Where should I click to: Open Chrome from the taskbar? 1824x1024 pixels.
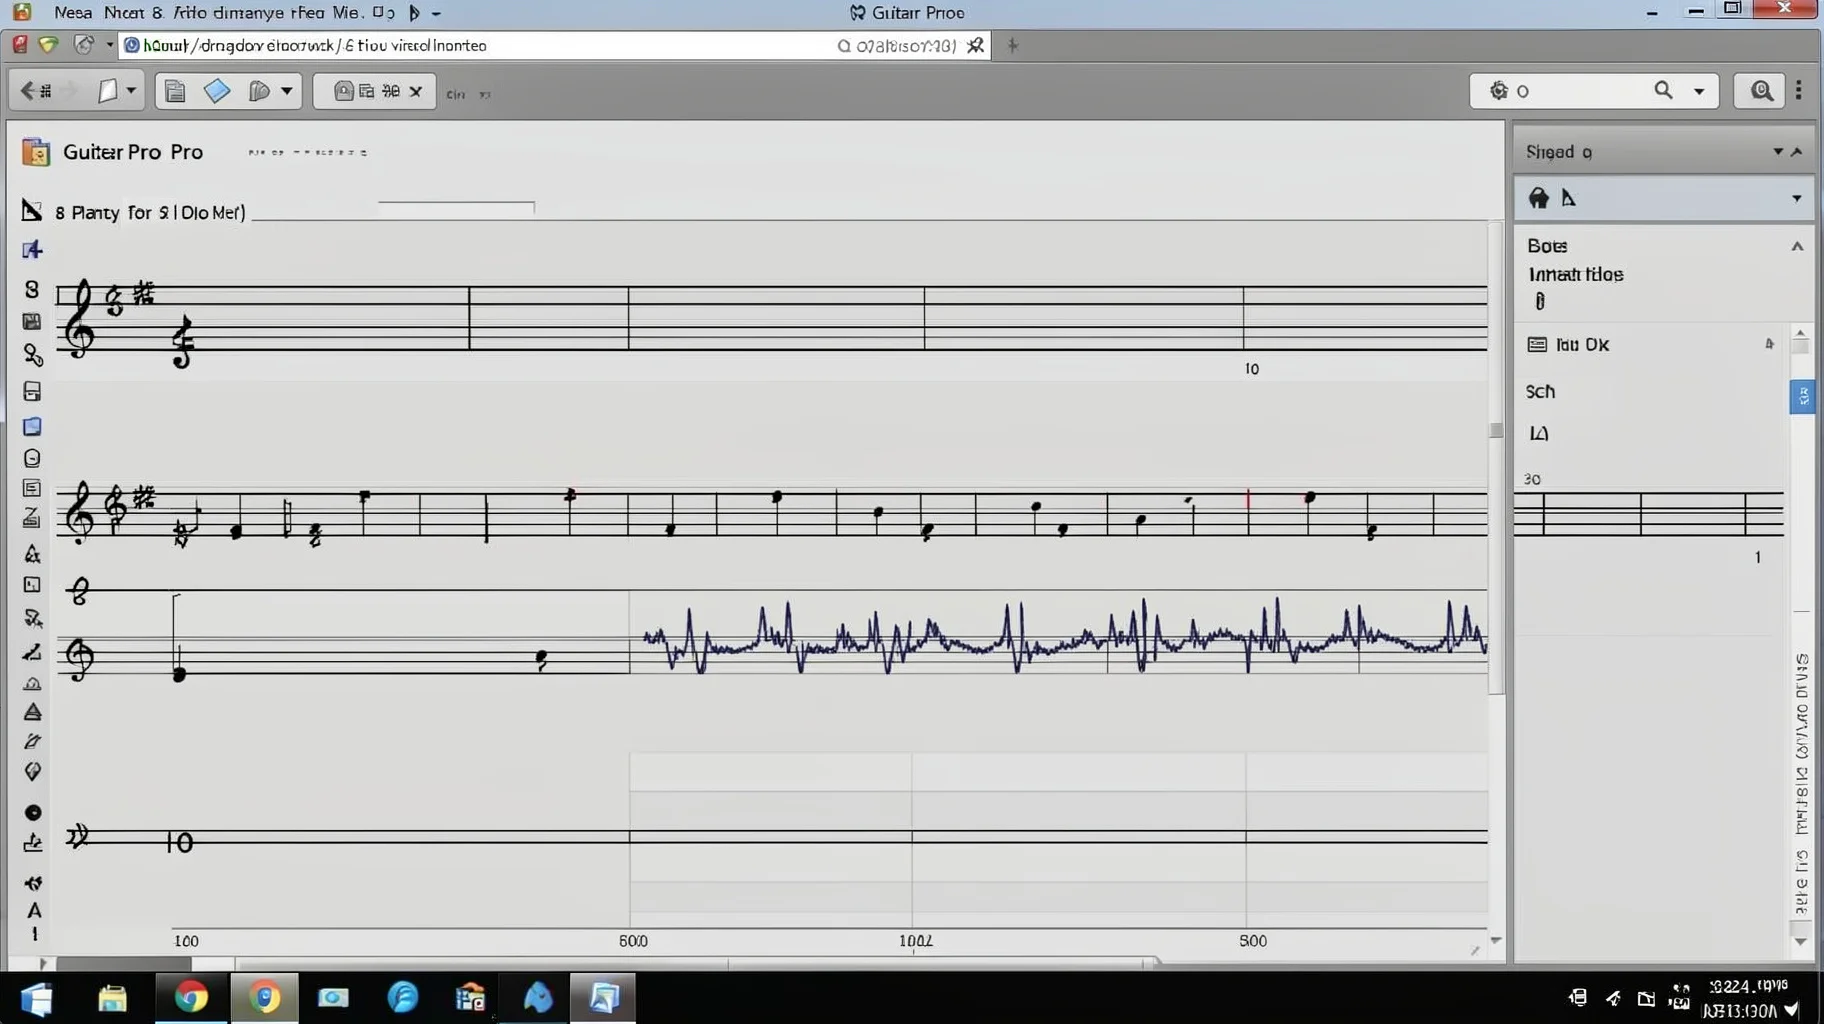[190, 998]
